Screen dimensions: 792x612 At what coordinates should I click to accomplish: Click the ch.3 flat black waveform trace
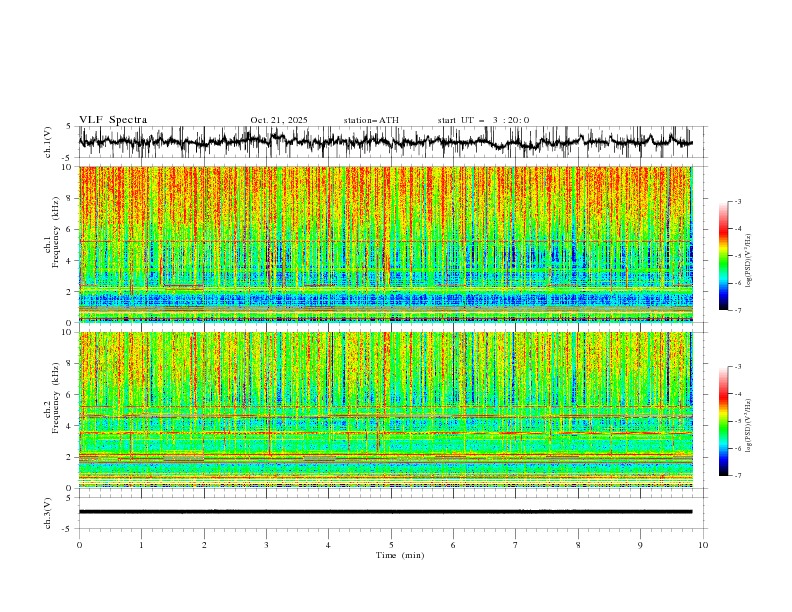click(x=385, y=512)
